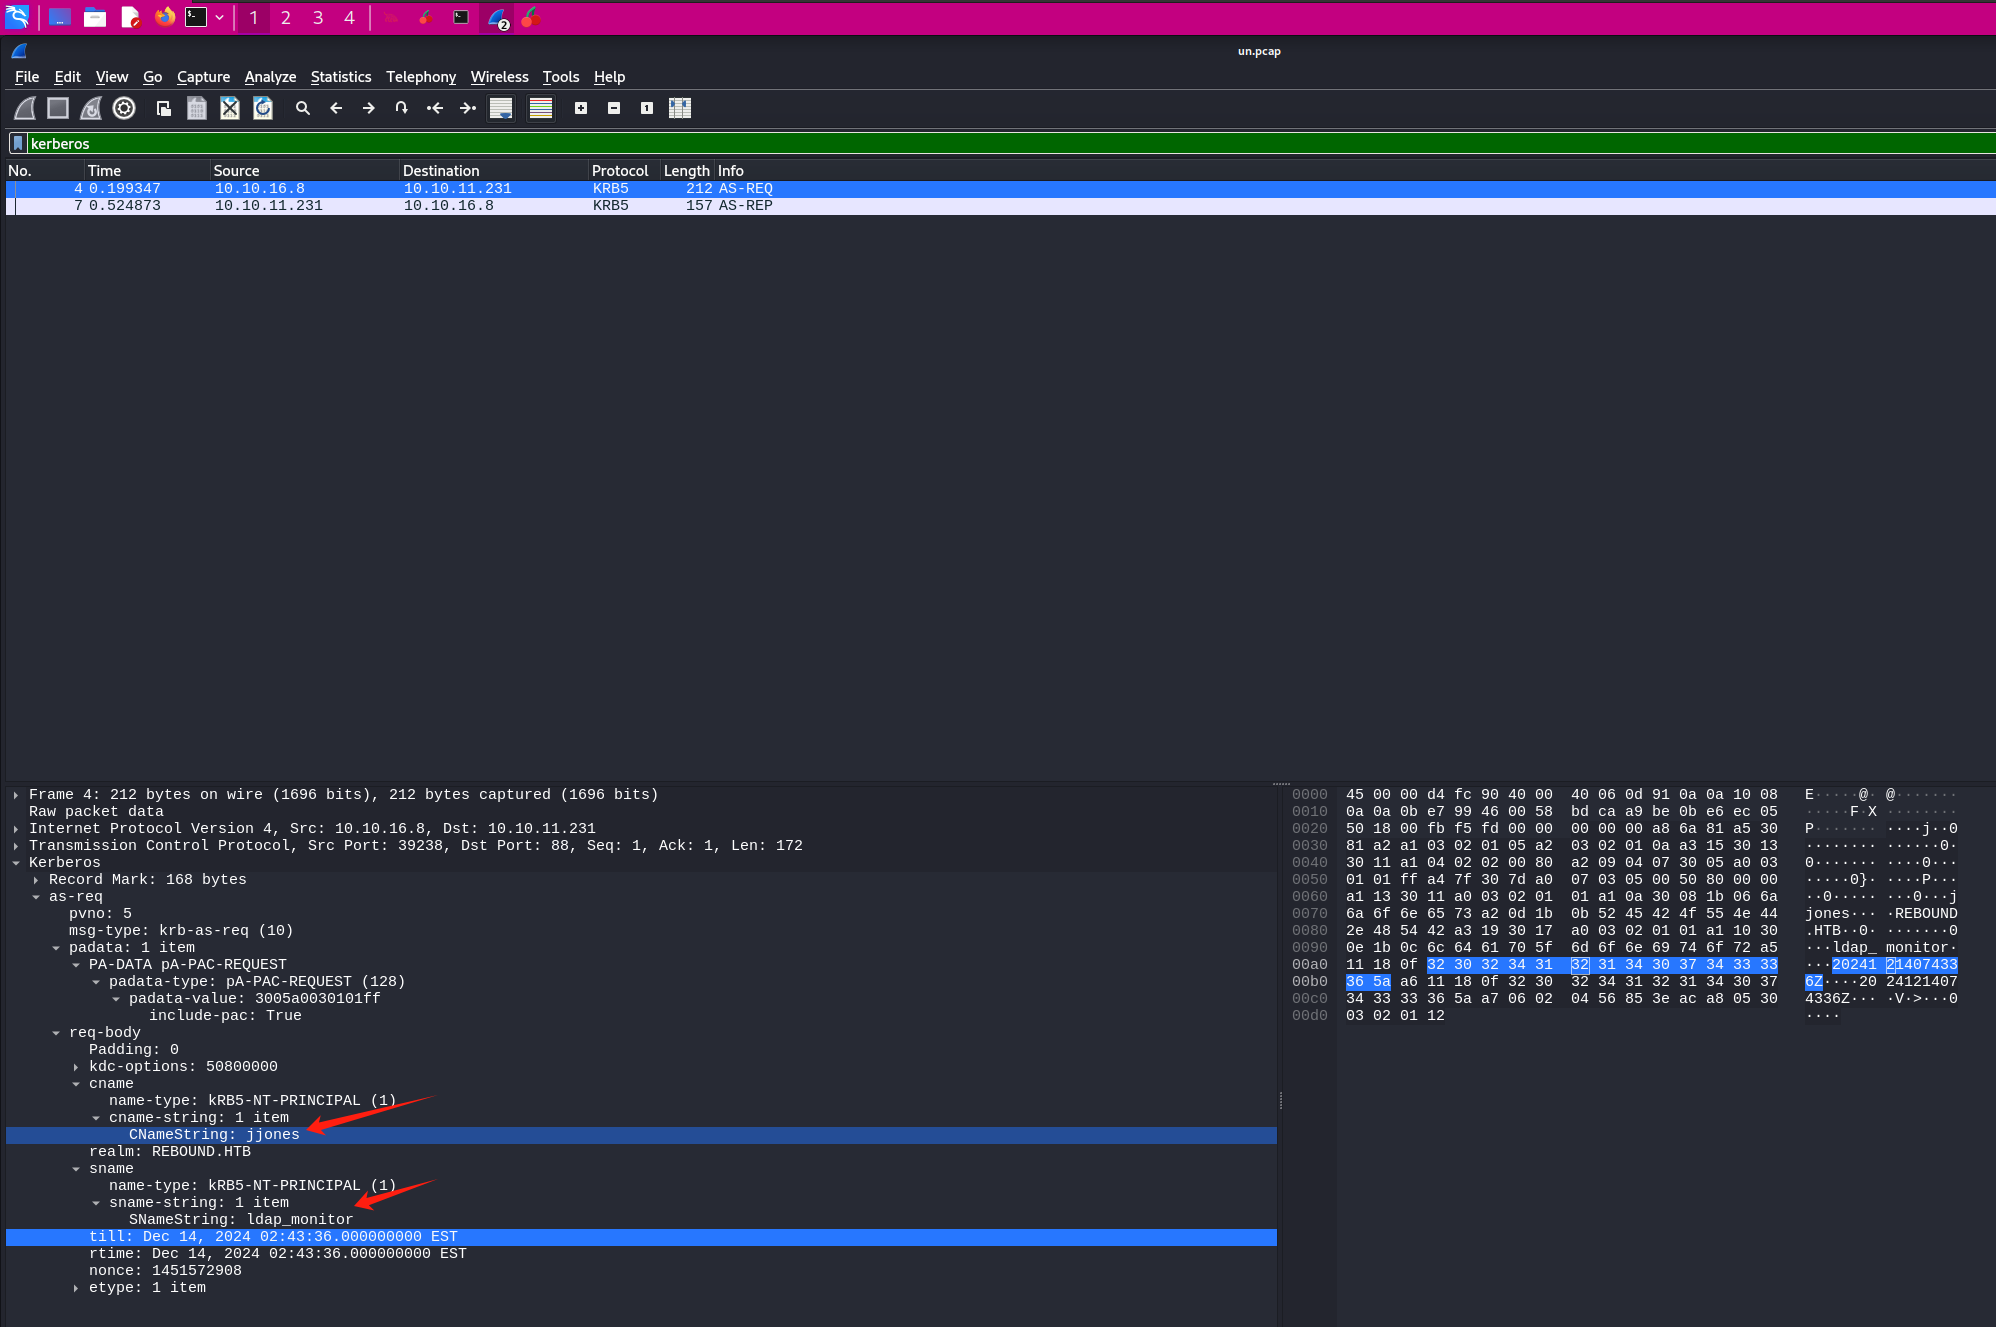Collapse the sname node
Screen dimensions: 1996x1327
[76, 1169]
